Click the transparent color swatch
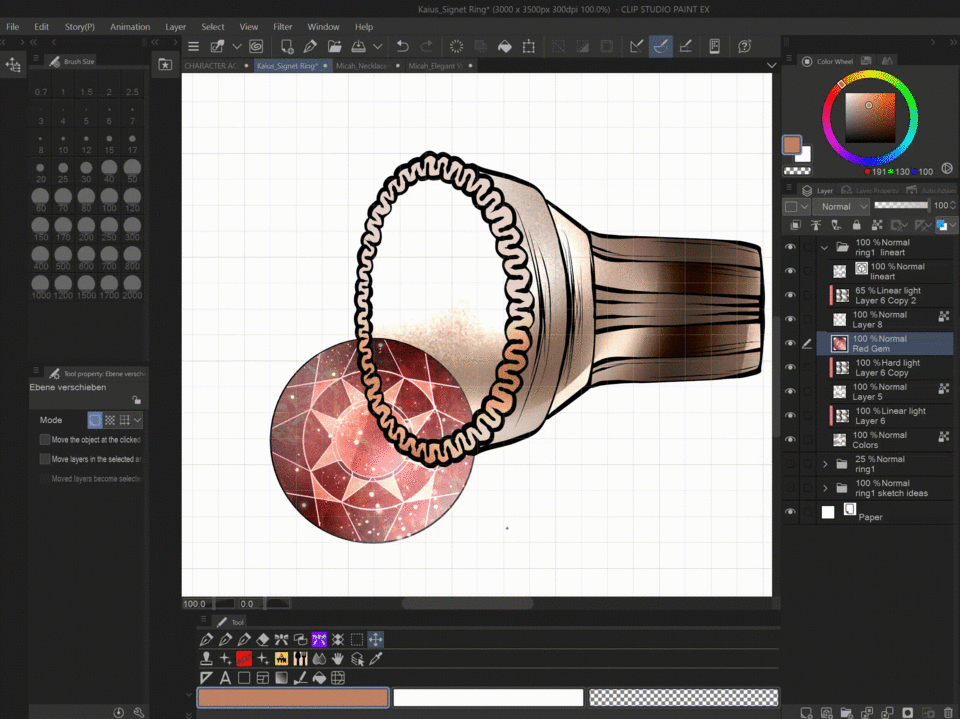Viewport: 960px width, 719px height. click(x=683, y=698)
